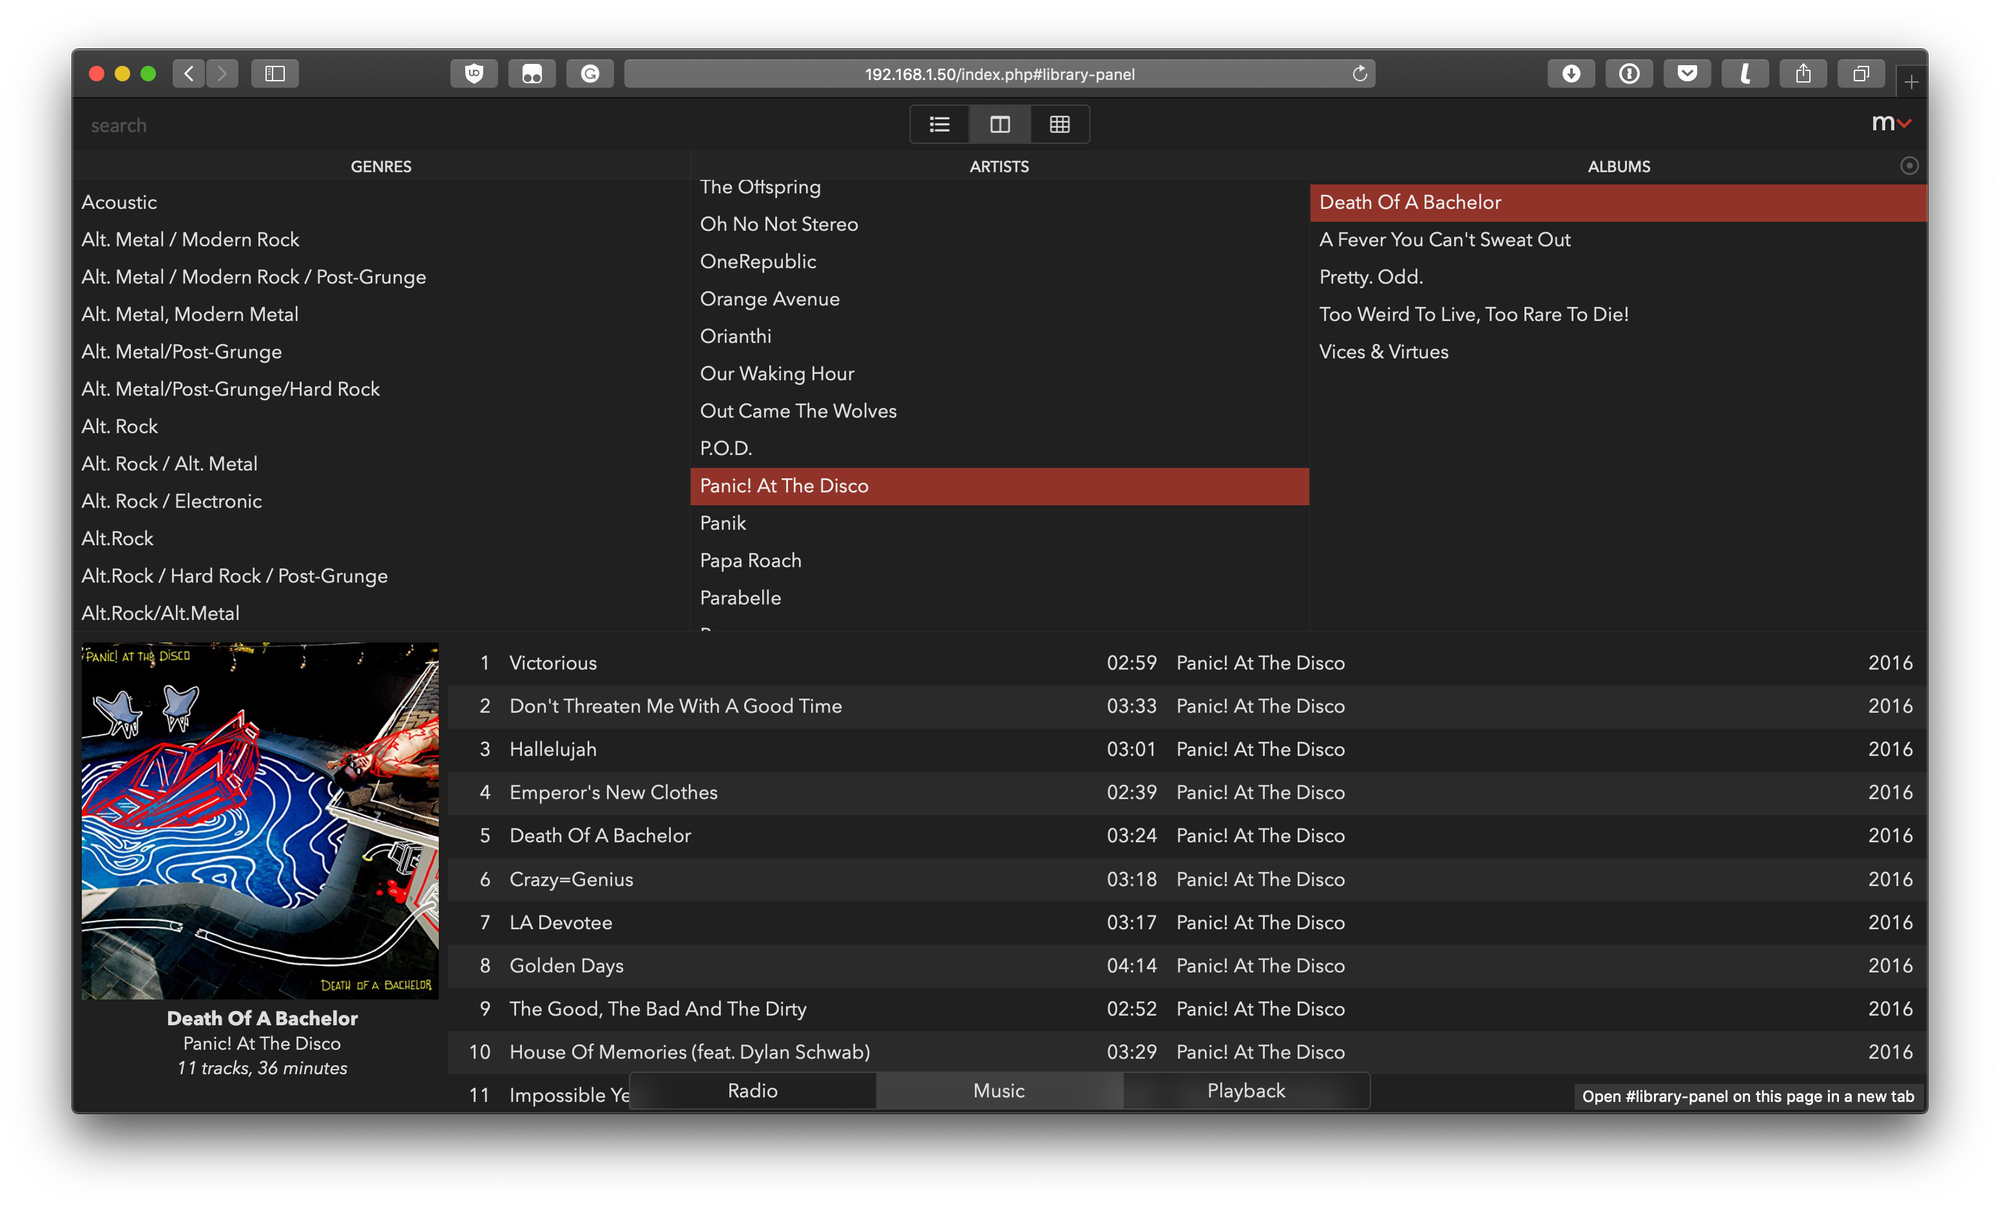Screen dimensions: 2000x1209
Task: Go forward with Safari forward arrow
Action: click(x=222, y=73)
